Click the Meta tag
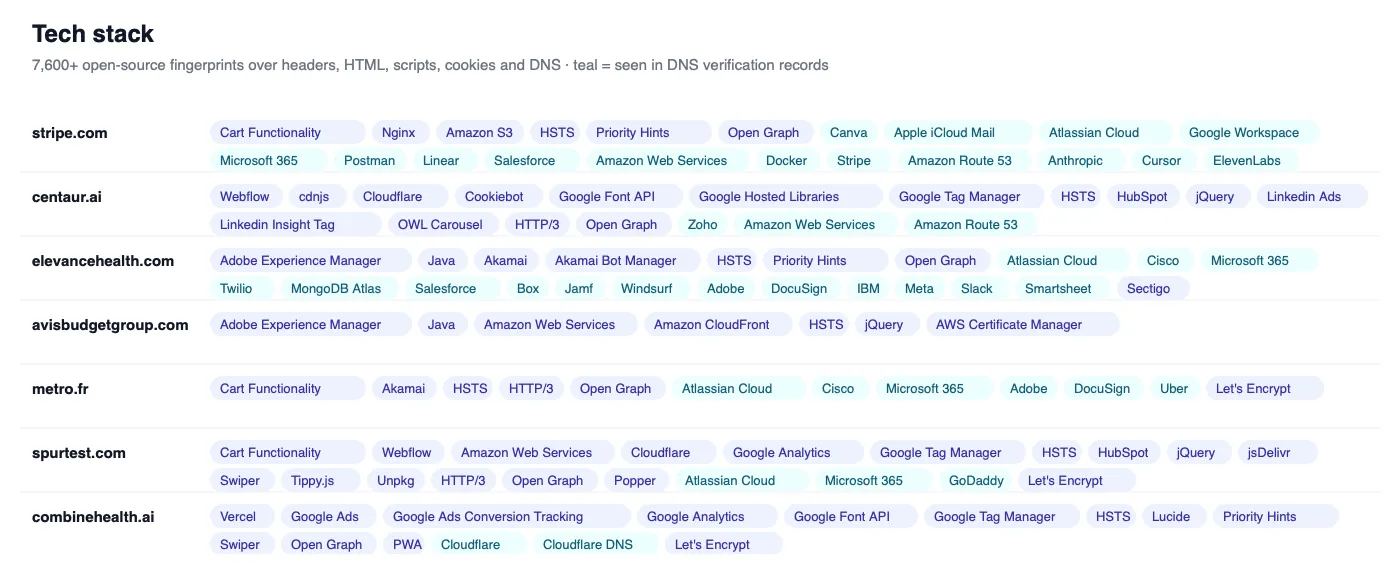This screenshot has height=578, width=1400. 919,289
